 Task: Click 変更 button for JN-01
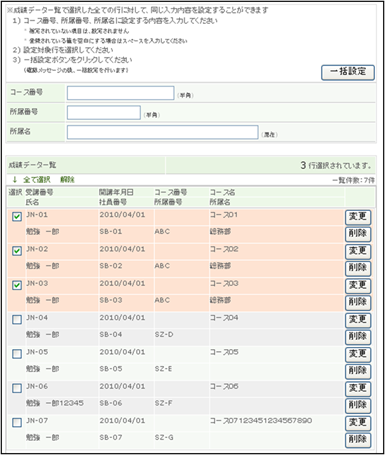358,217
